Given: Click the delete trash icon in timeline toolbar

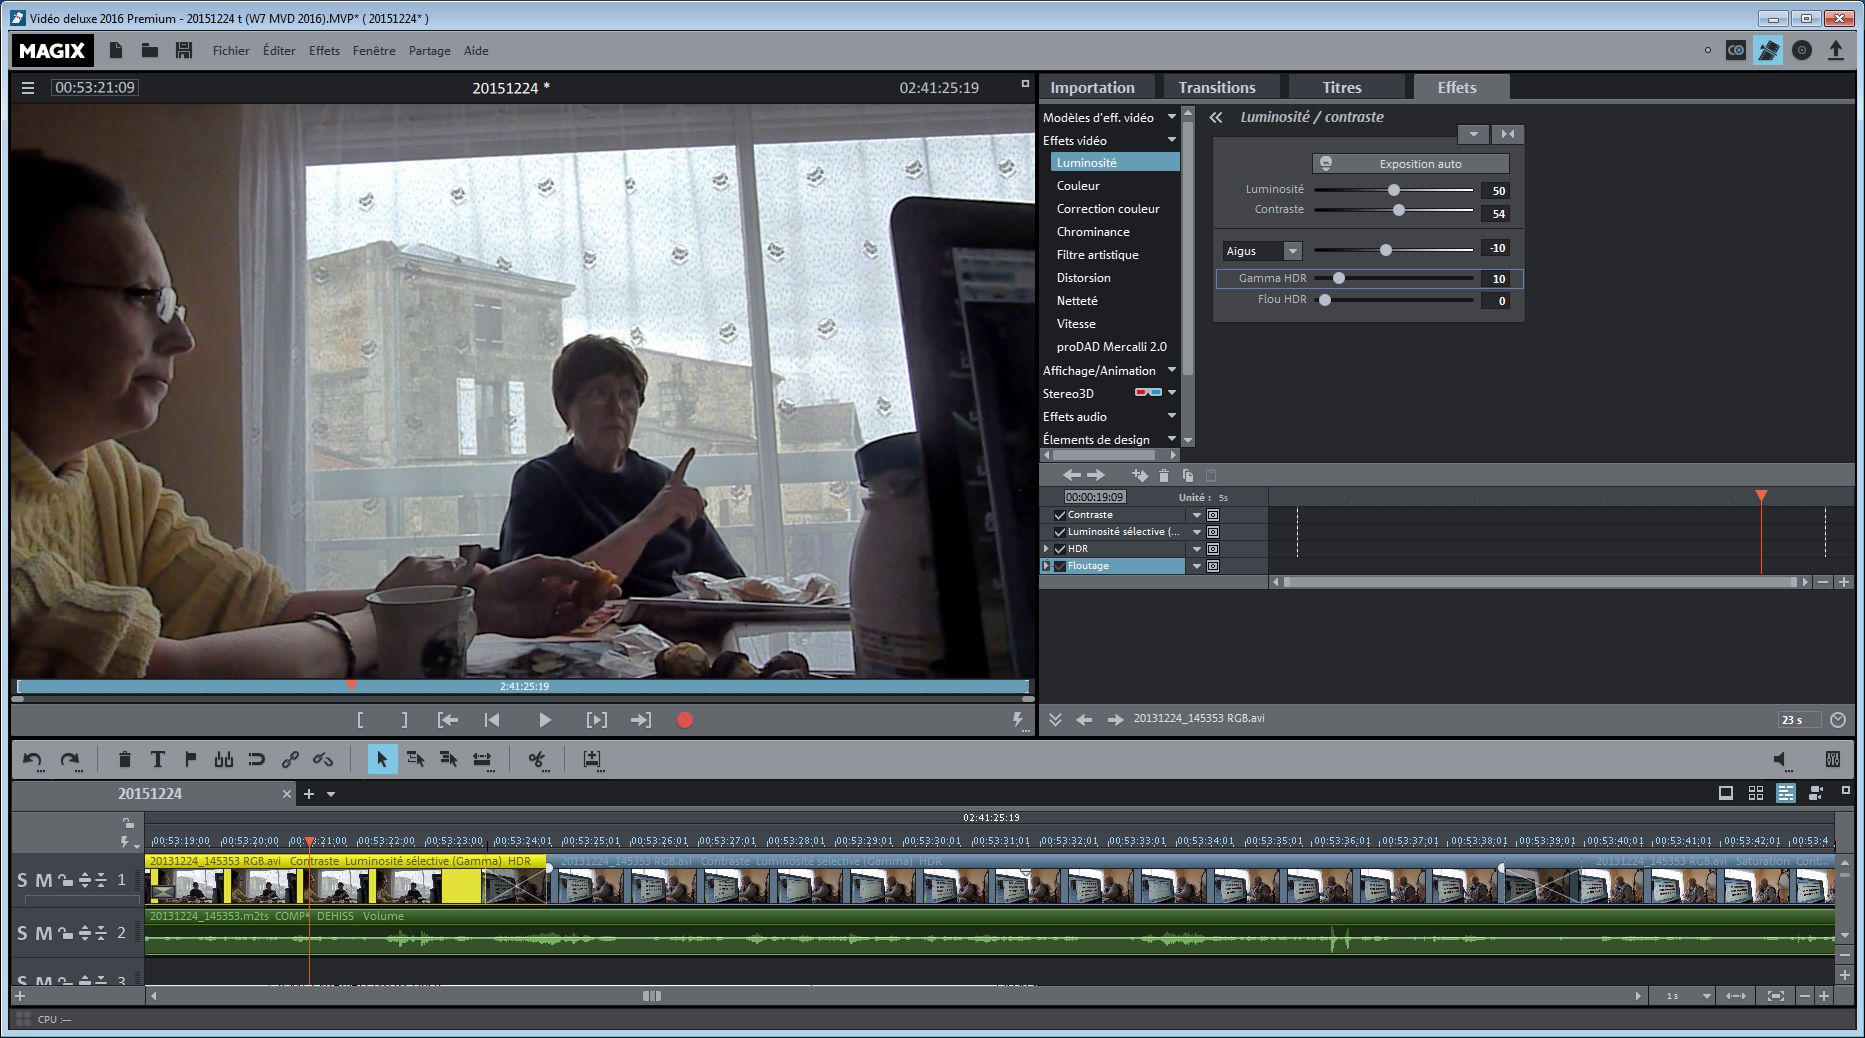Looking at the screenshot, I should tap(124, 760).
